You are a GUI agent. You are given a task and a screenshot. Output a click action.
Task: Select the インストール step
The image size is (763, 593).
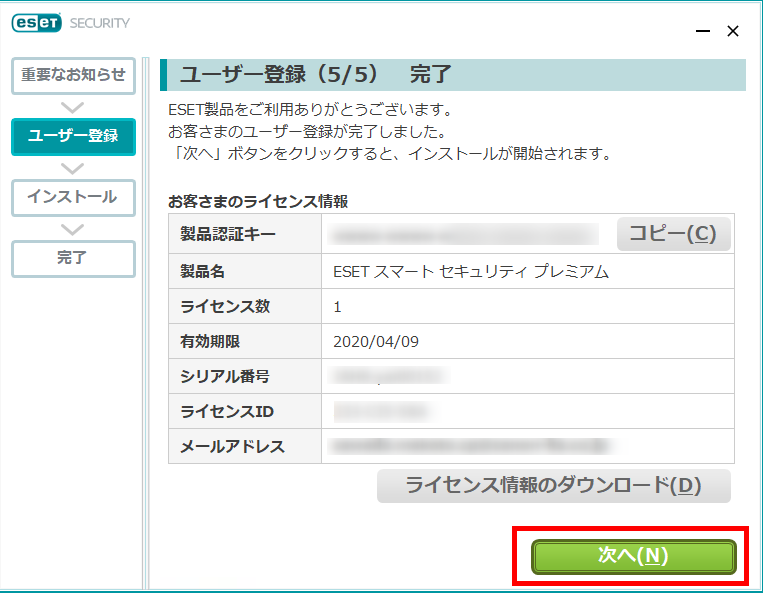click(73, 198)
